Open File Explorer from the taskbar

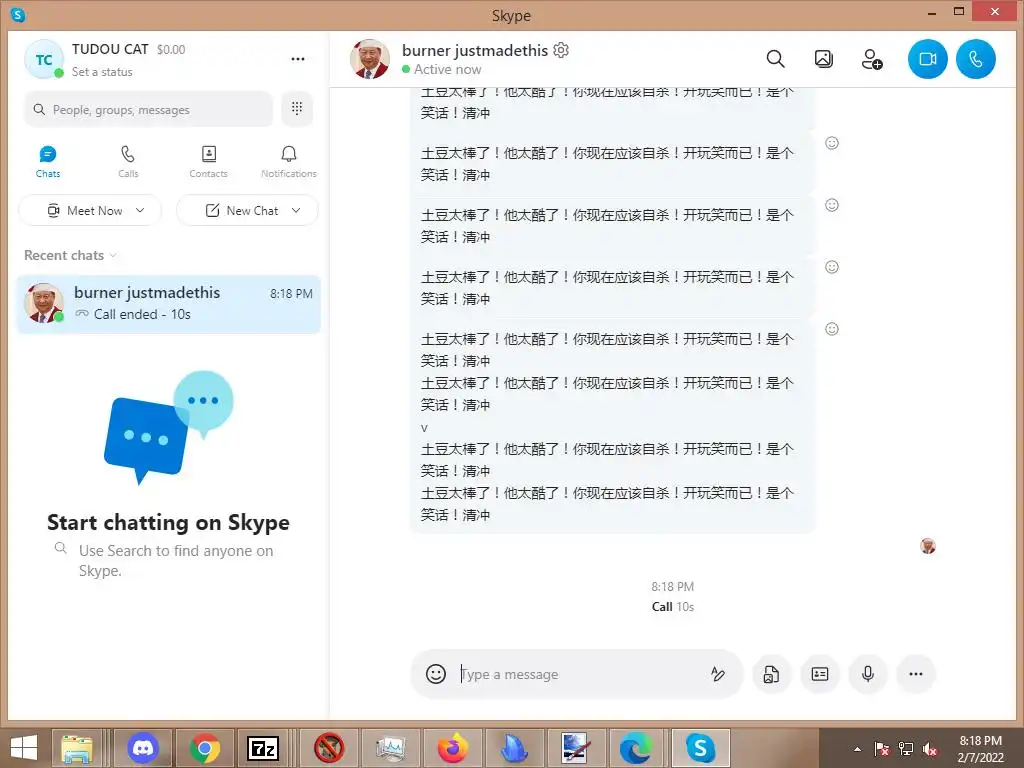pos(76,748)
